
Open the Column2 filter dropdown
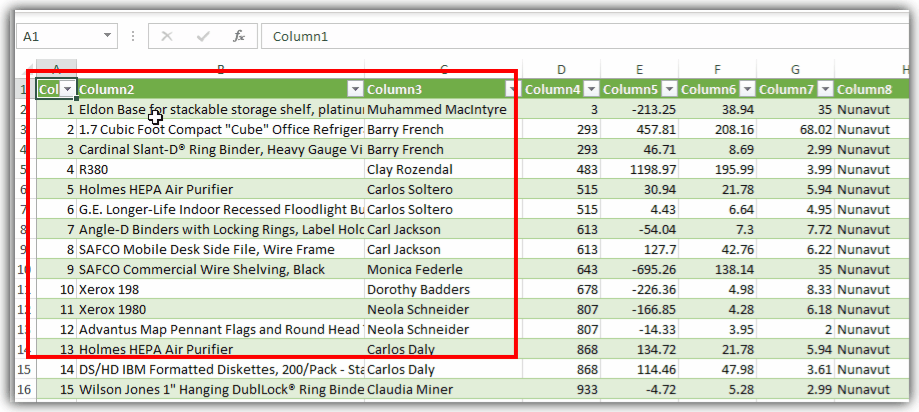coord(356,89)
